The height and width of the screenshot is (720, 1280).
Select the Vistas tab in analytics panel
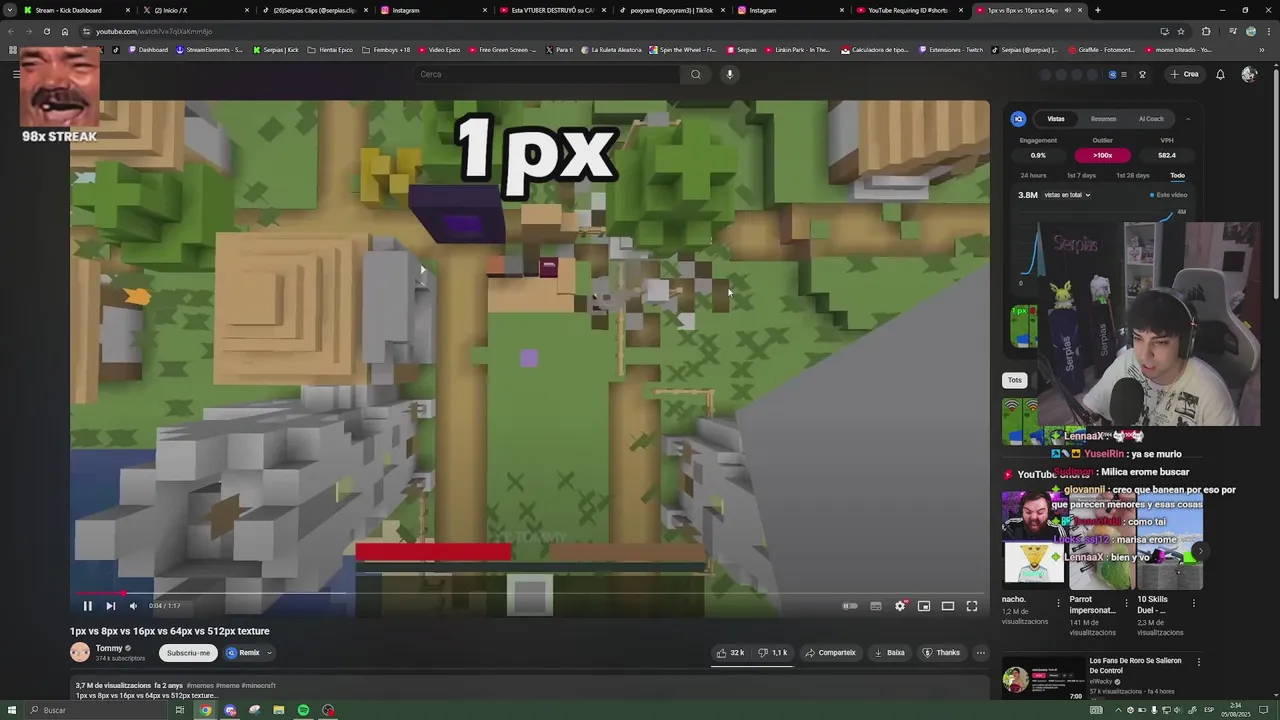pyautogui.click(x=1056, y=119)
